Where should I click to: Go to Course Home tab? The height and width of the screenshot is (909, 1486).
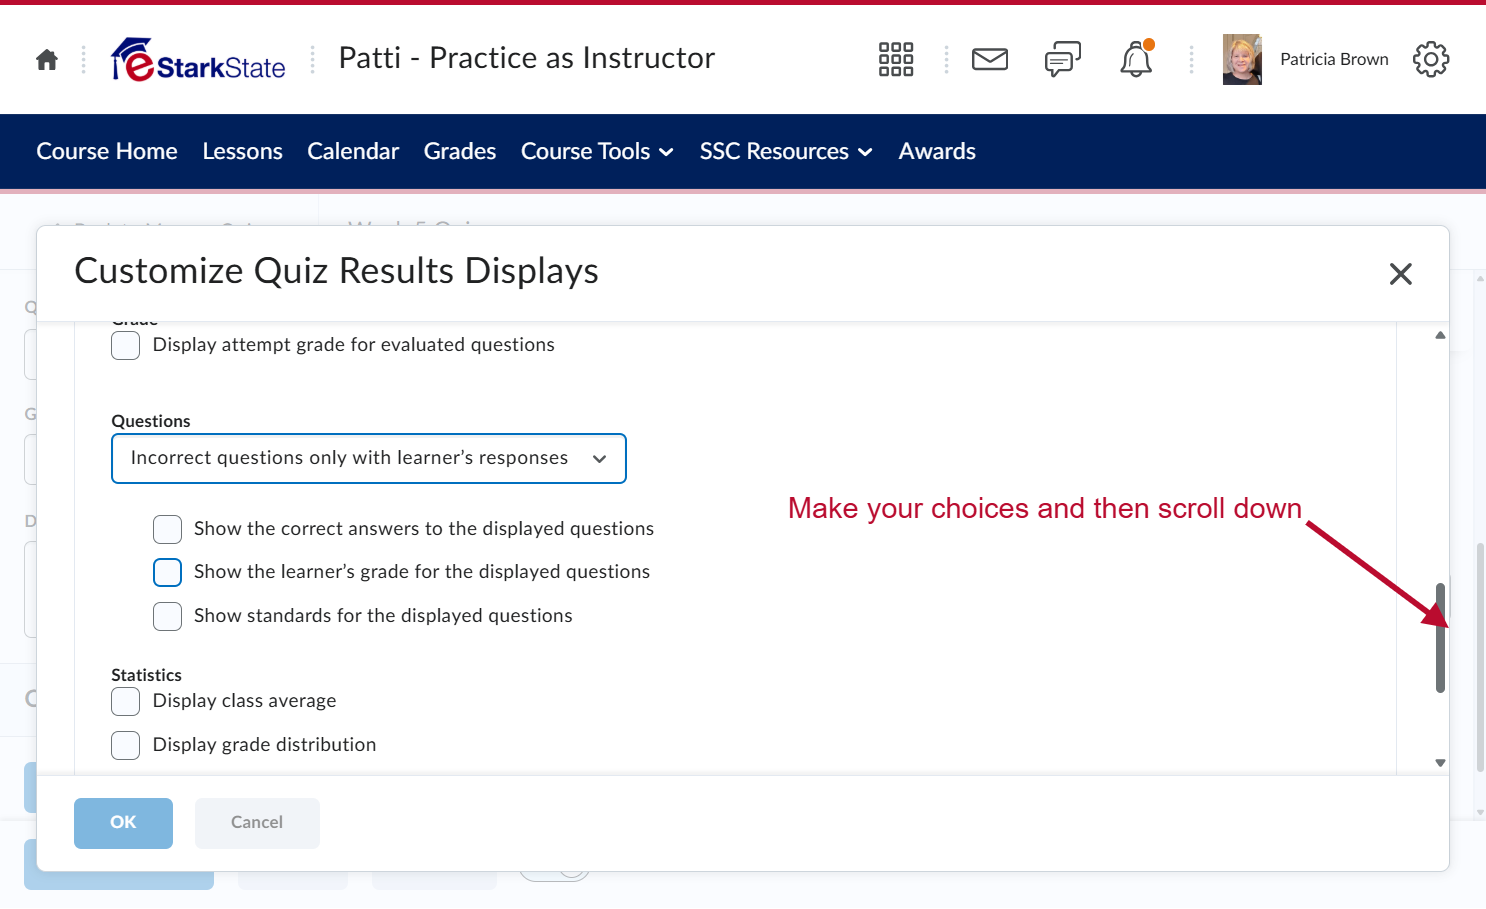(107, 151)
